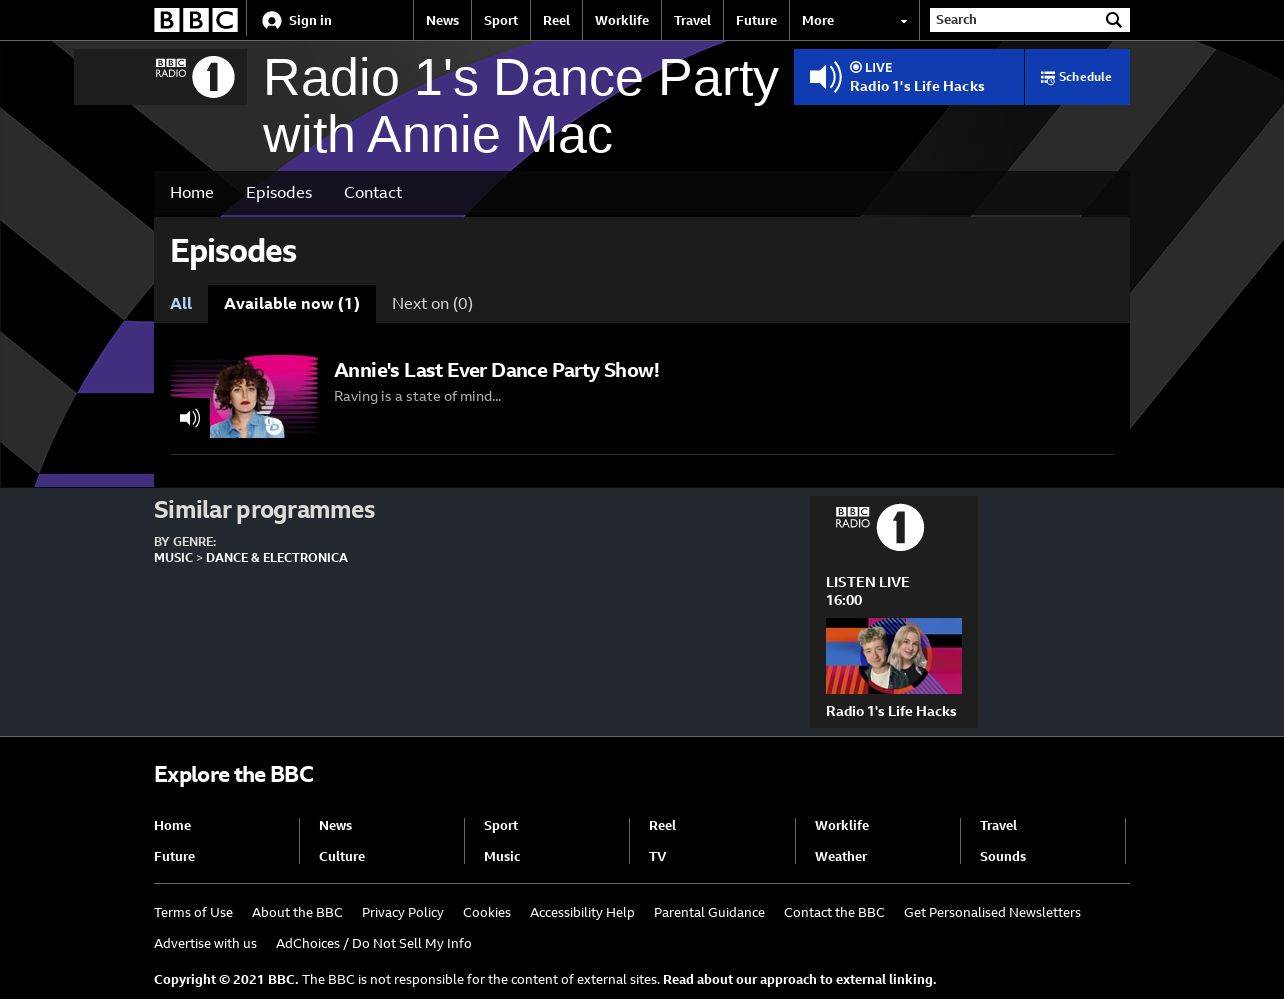
Task: Open Parental Guidance link
Action: [x=709, y=912]
